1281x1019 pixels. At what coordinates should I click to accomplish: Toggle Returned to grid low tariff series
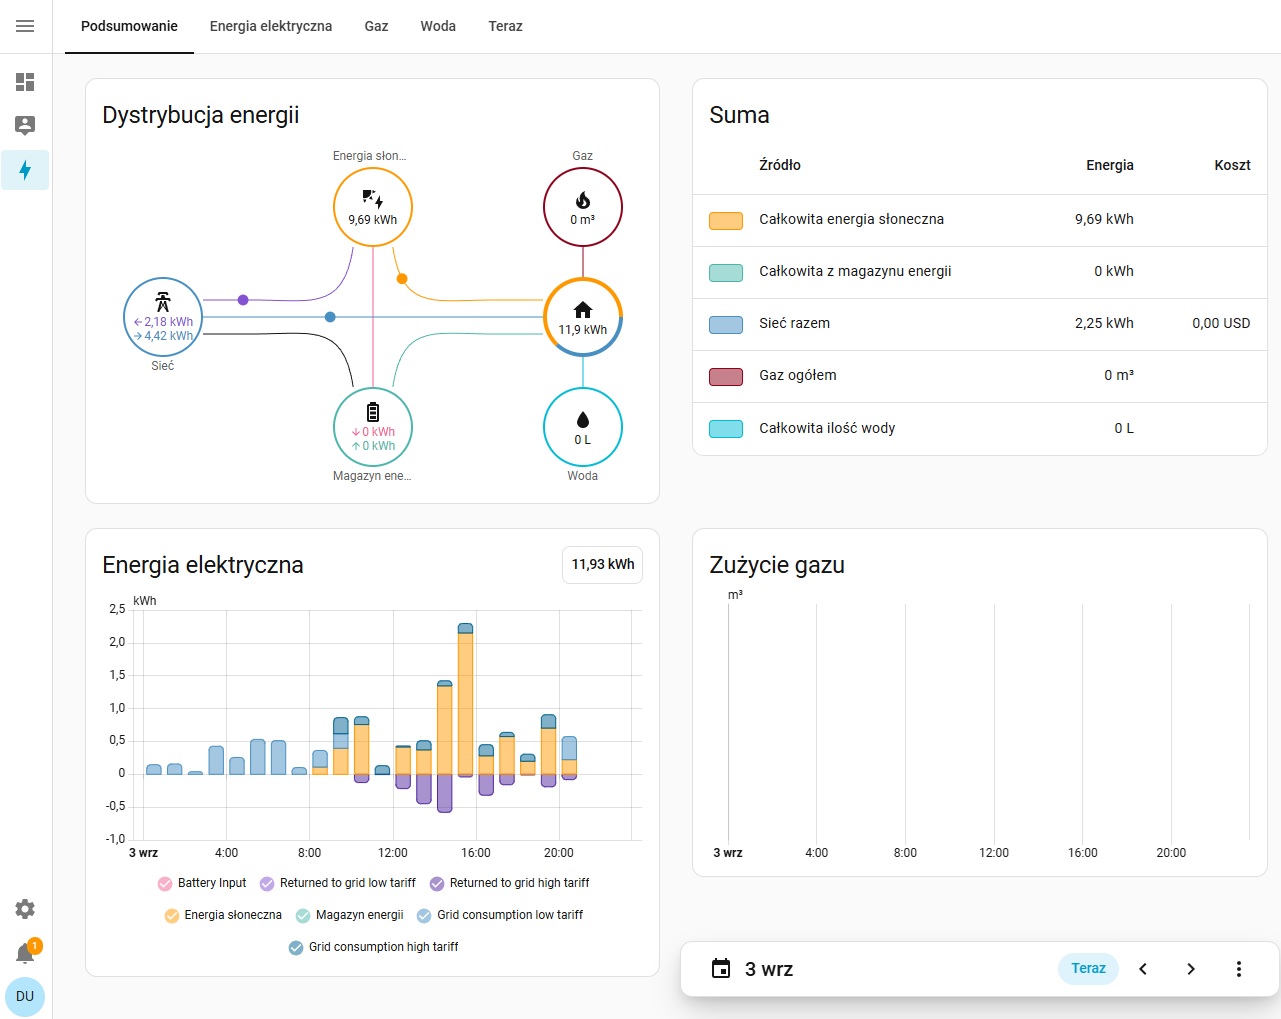pyautogui.click(x=338, y=883)
